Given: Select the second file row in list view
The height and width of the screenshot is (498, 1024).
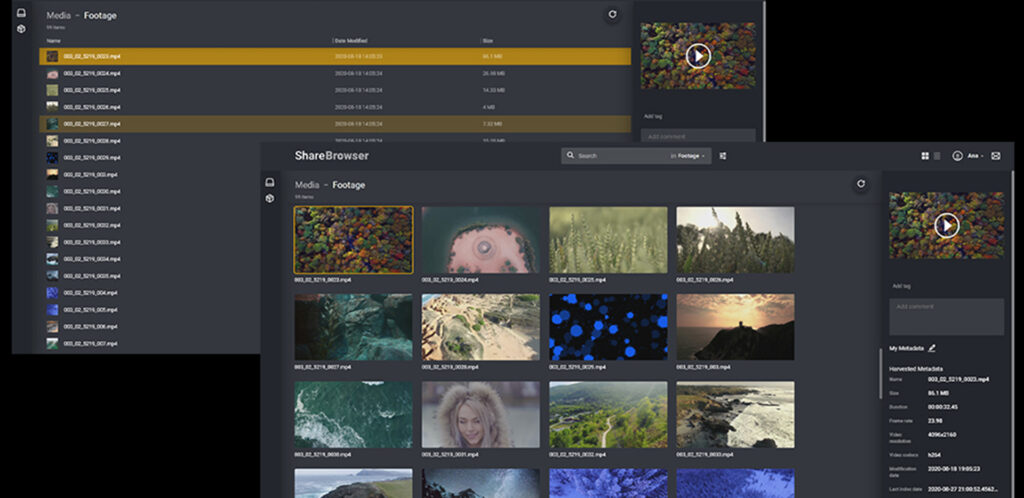Looking at the screenshot, I should coord(335,73).
